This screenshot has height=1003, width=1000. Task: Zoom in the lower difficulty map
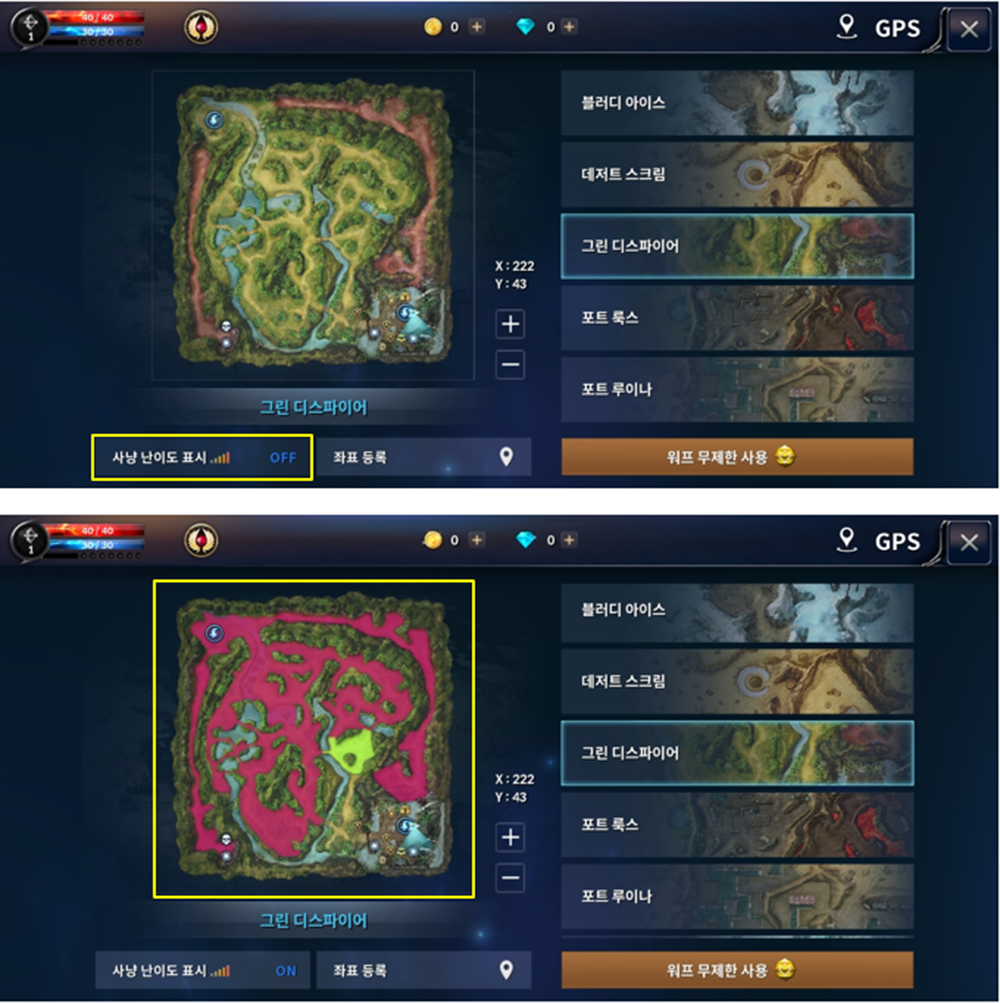tap(510, 837)
